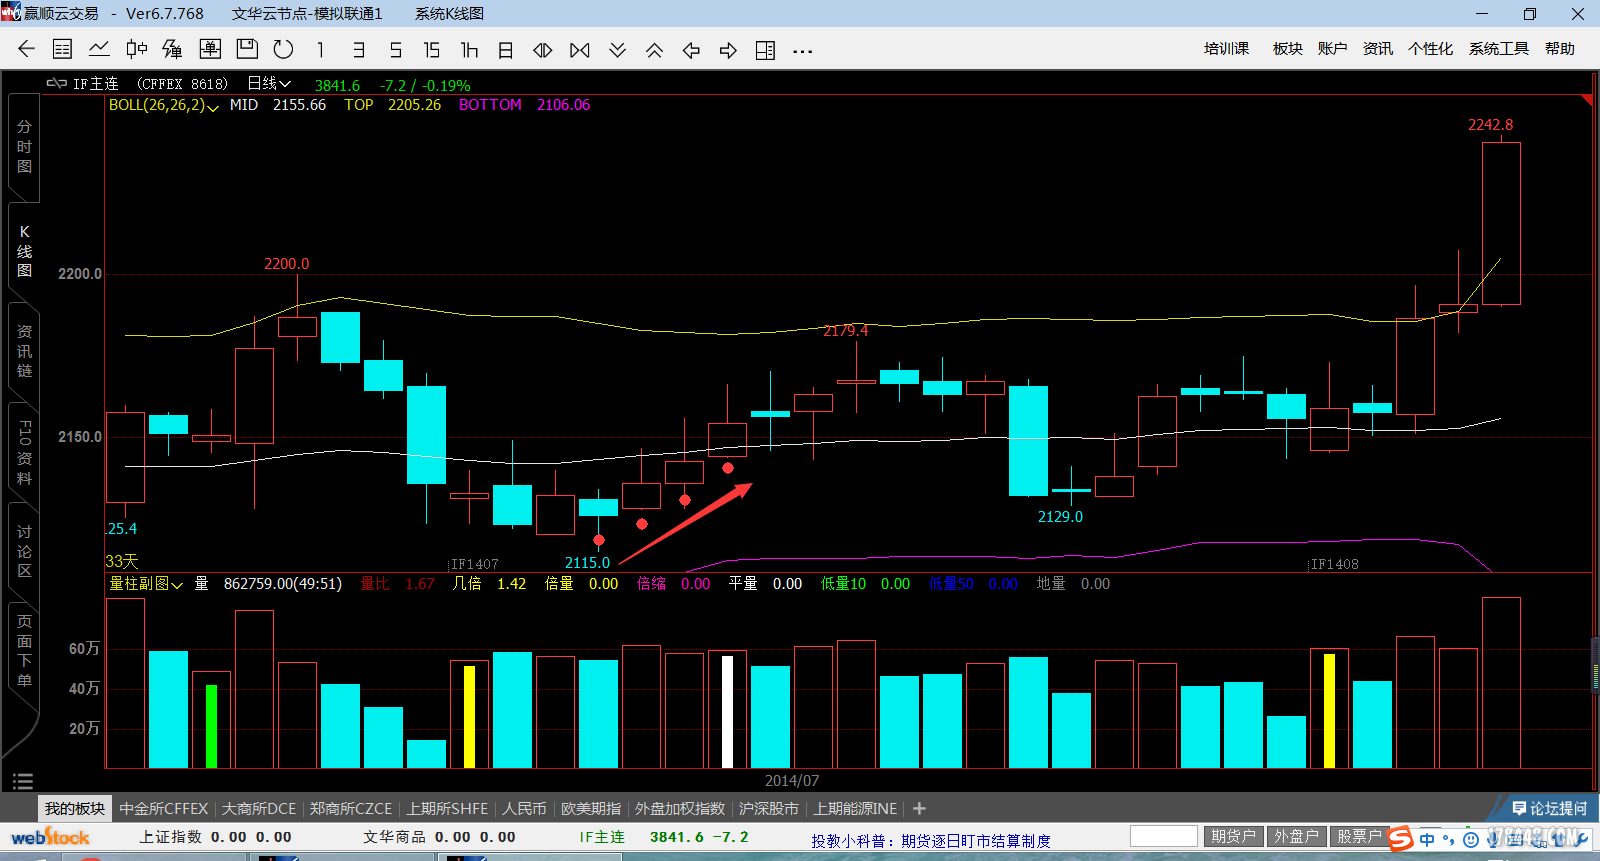Select the 上期所SHFE bottom tab
Screen dimensions: 1600x861
click(x=447, y=808)
